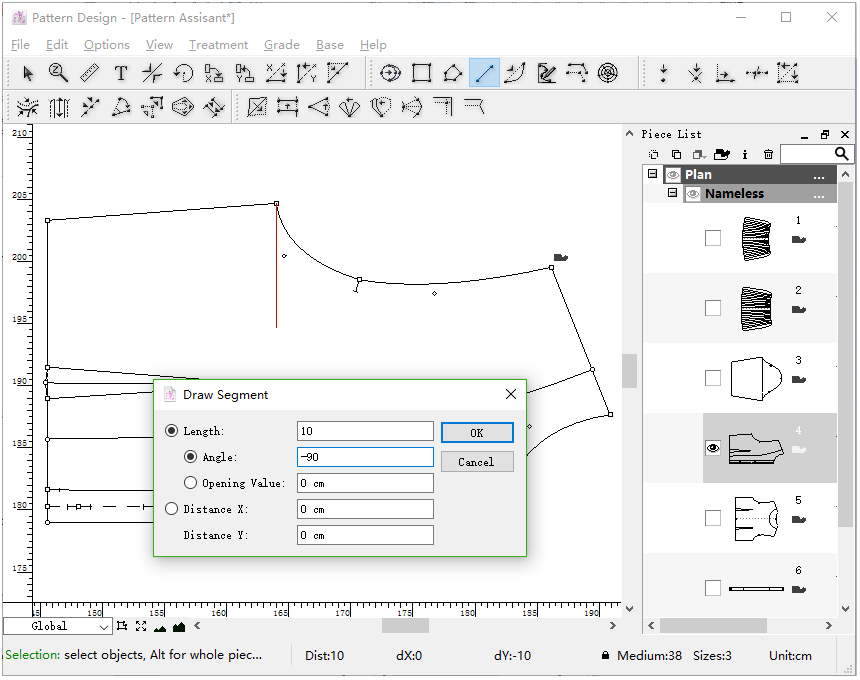Select the arrow pointer tool
This screenshot has width=860, height=680.
(x=28, y=73)
